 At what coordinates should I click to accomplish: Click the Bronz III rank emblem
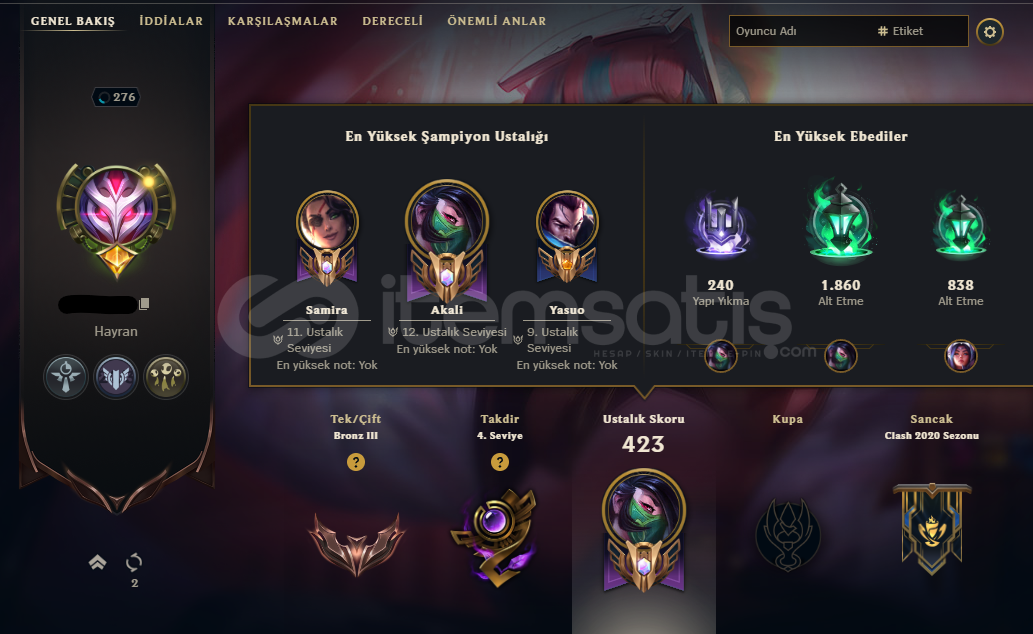(356, 544)
